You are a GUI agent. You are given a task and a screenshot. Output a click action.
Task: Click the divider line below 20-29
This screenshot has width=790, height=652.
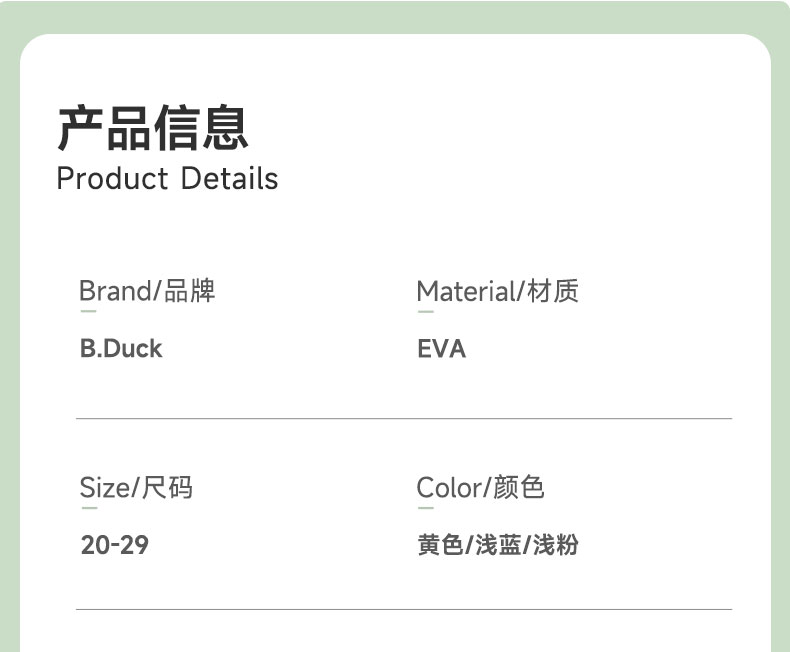[x=404, y=609]
